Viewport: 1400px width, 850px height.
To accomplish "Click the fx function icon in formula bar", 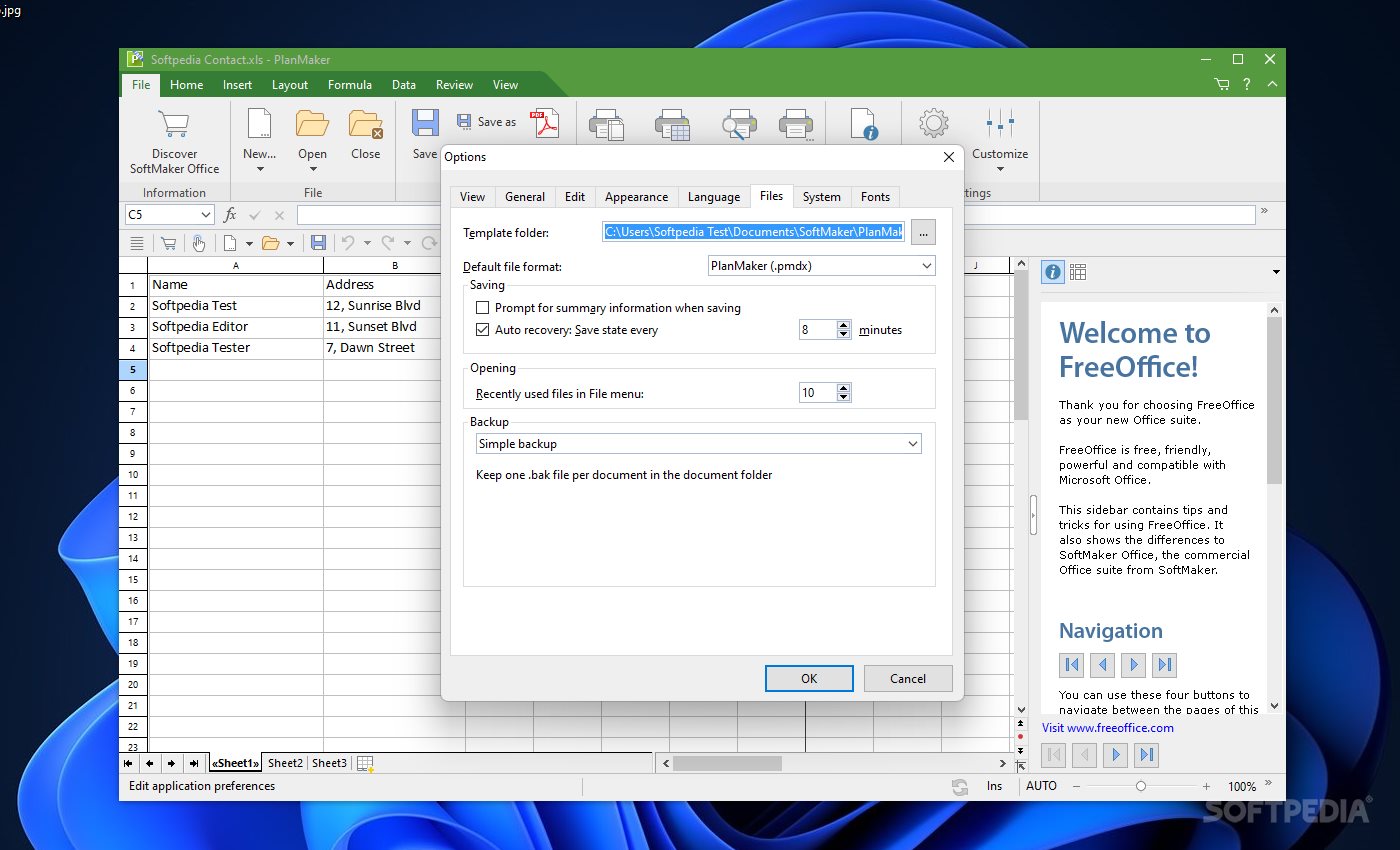I will [230, 215].
